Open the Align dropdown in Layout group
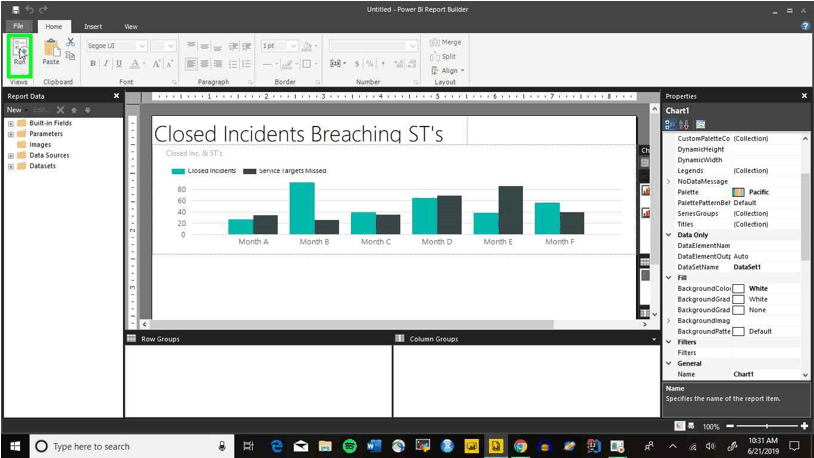The height and width of the screenshot is (458, 814). point(447,71)
